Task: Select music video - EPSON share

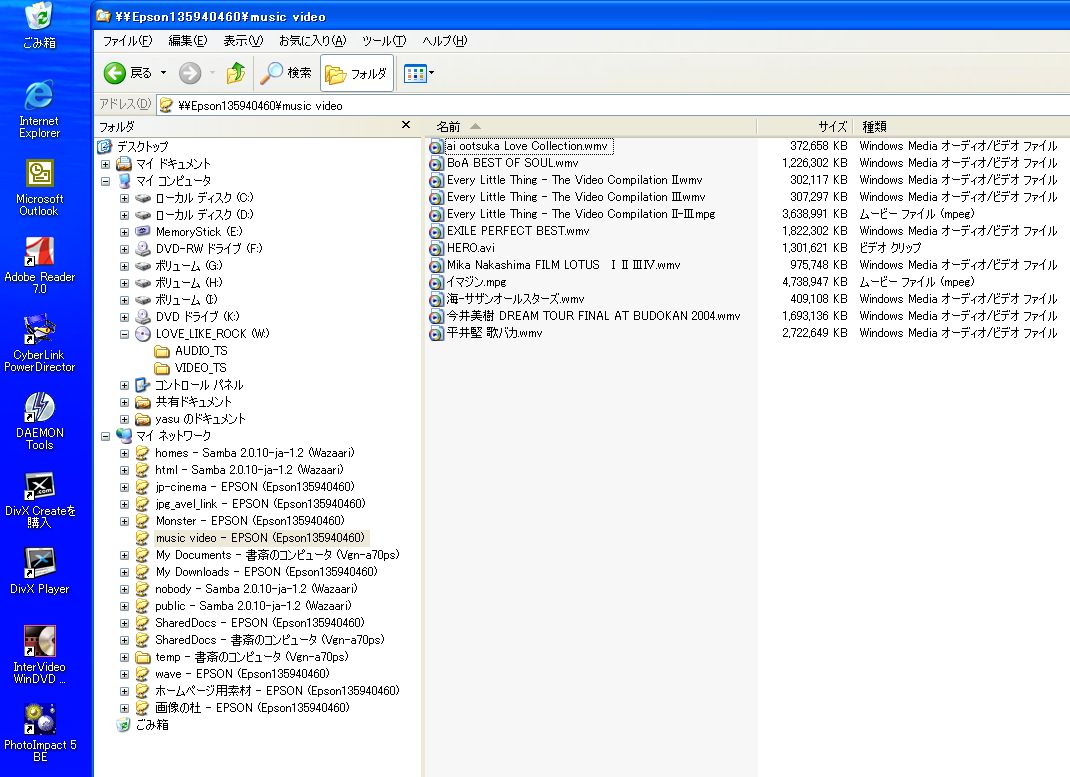Action: click(x=260, y=538)
